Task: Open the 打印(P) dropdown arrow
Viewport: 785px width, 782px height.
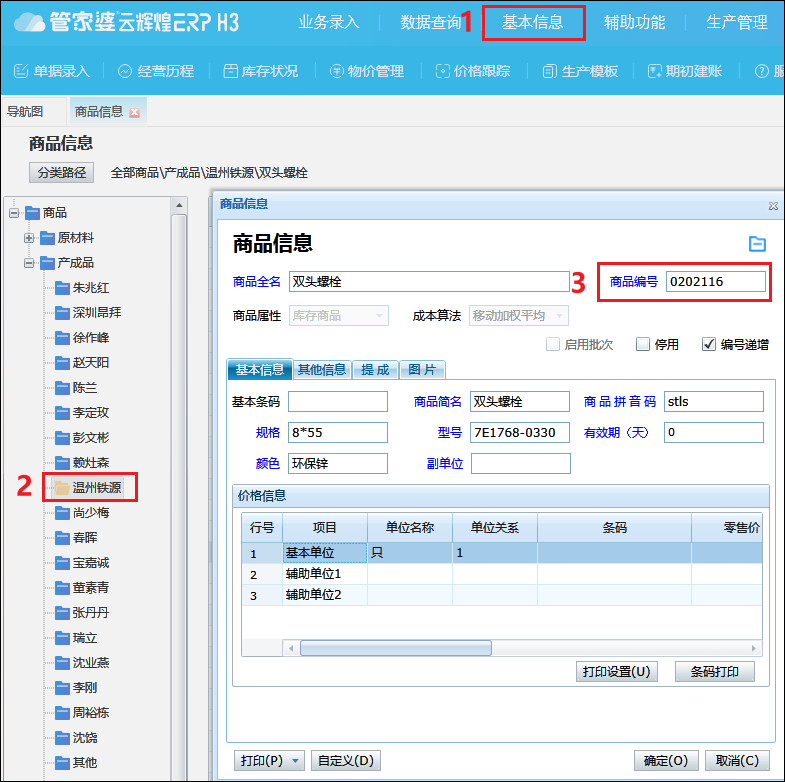Action: pos(297,761)
